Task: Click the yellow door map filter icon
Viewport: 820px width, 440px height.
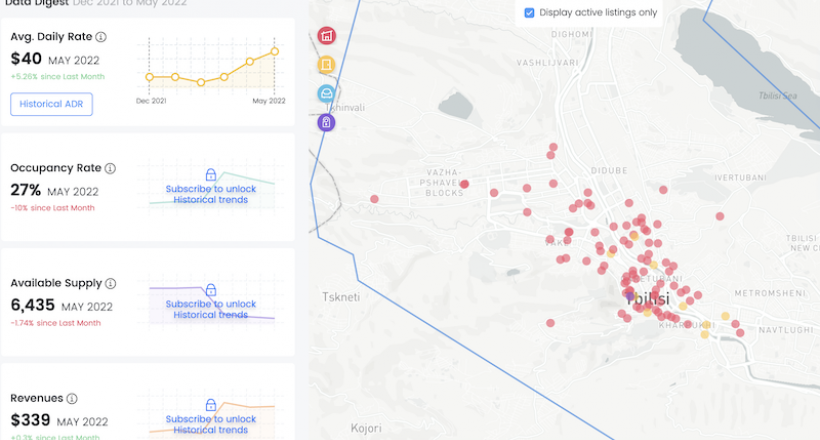Action: pyautogui.click(x=326, y=65)
